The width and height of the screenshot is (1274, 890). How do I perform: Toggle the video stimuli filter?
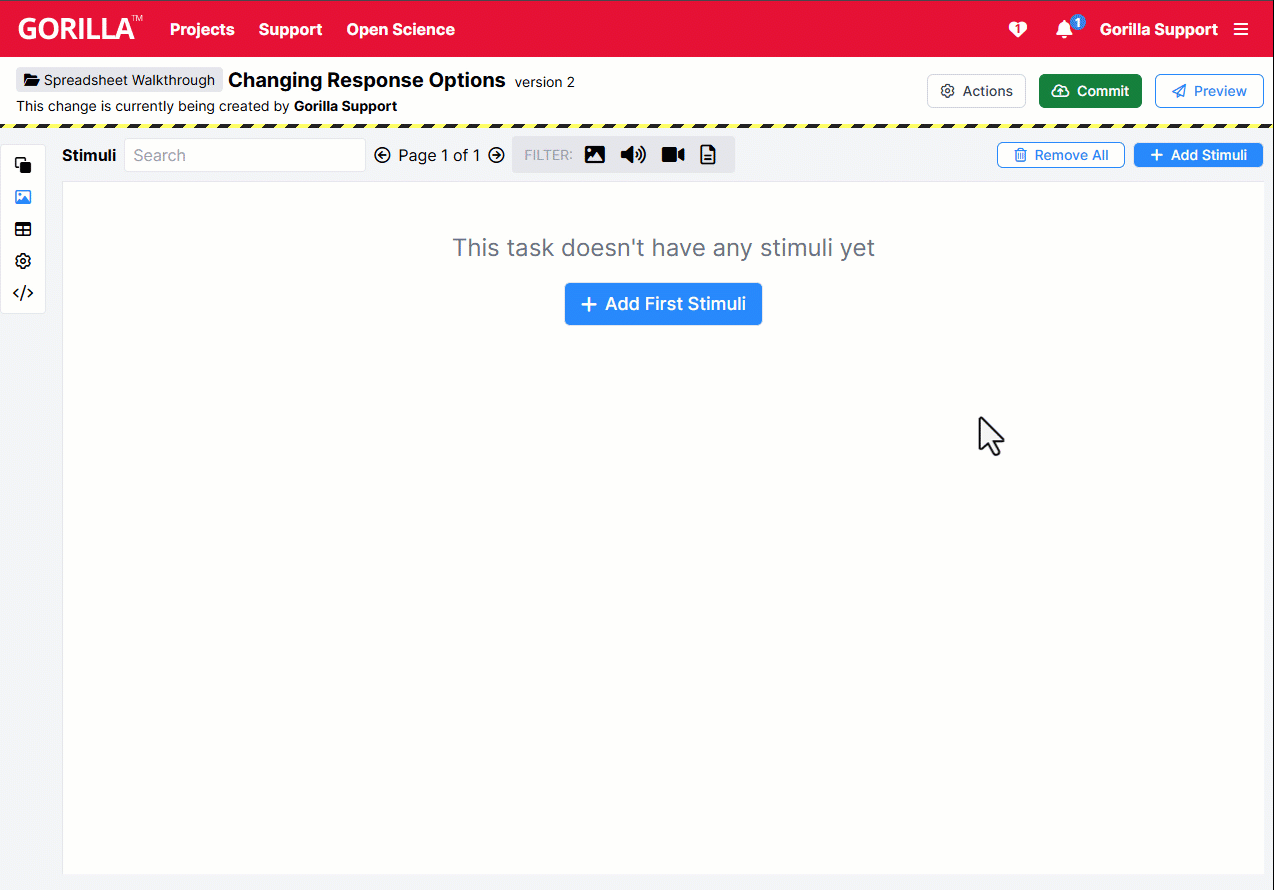click(672, 154)
